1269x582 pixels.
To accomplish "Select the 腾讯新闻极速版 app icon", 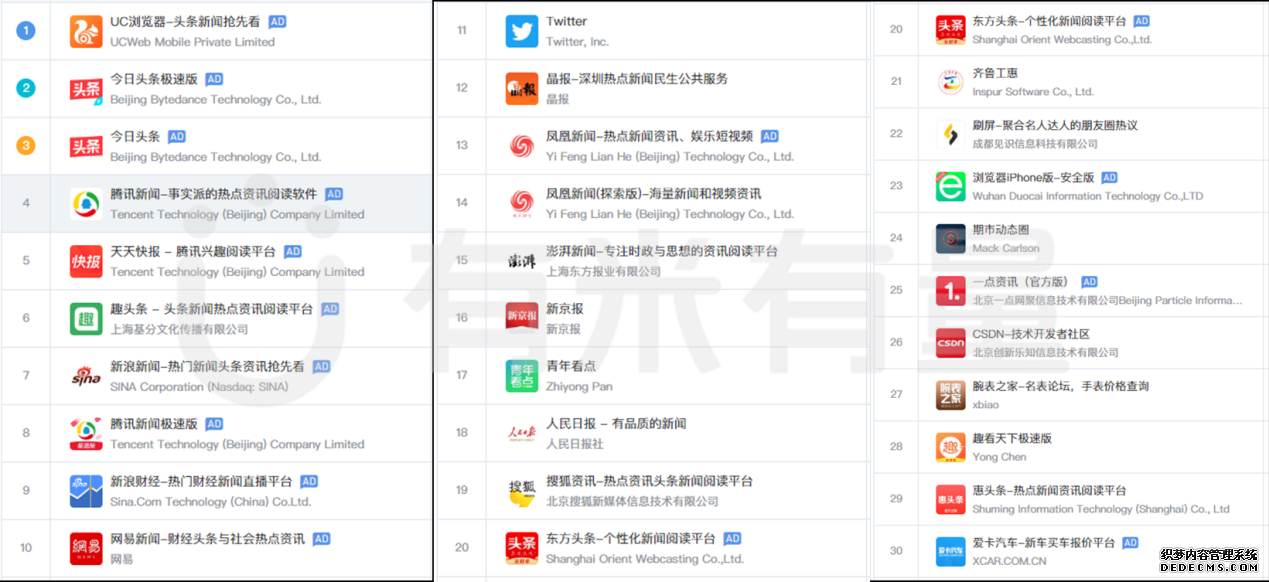I will coord(86,434).
